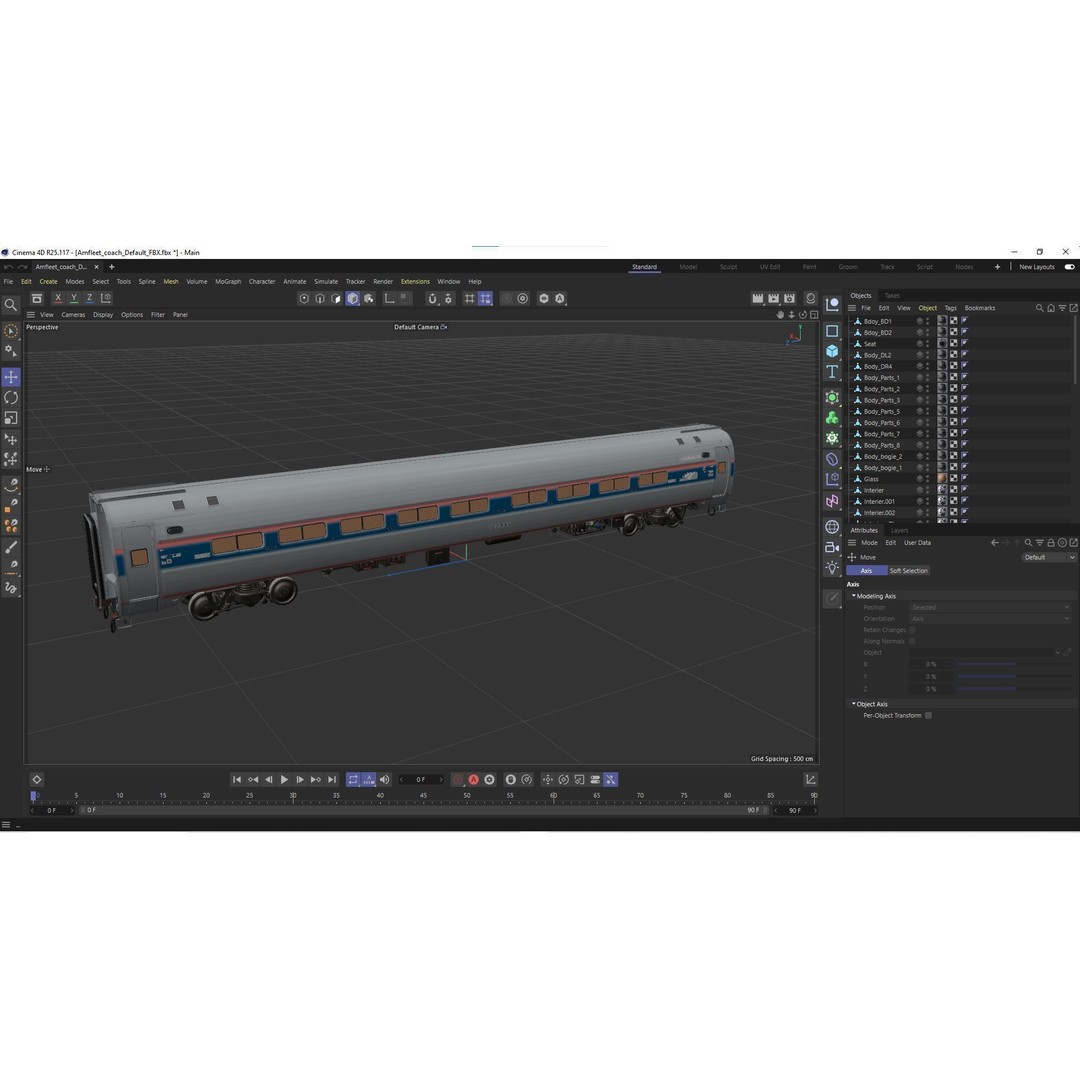This screenshot has width=1080, height=1080.
Task: Toggle the Z axis lock icon
Action: tap(90, 298)
